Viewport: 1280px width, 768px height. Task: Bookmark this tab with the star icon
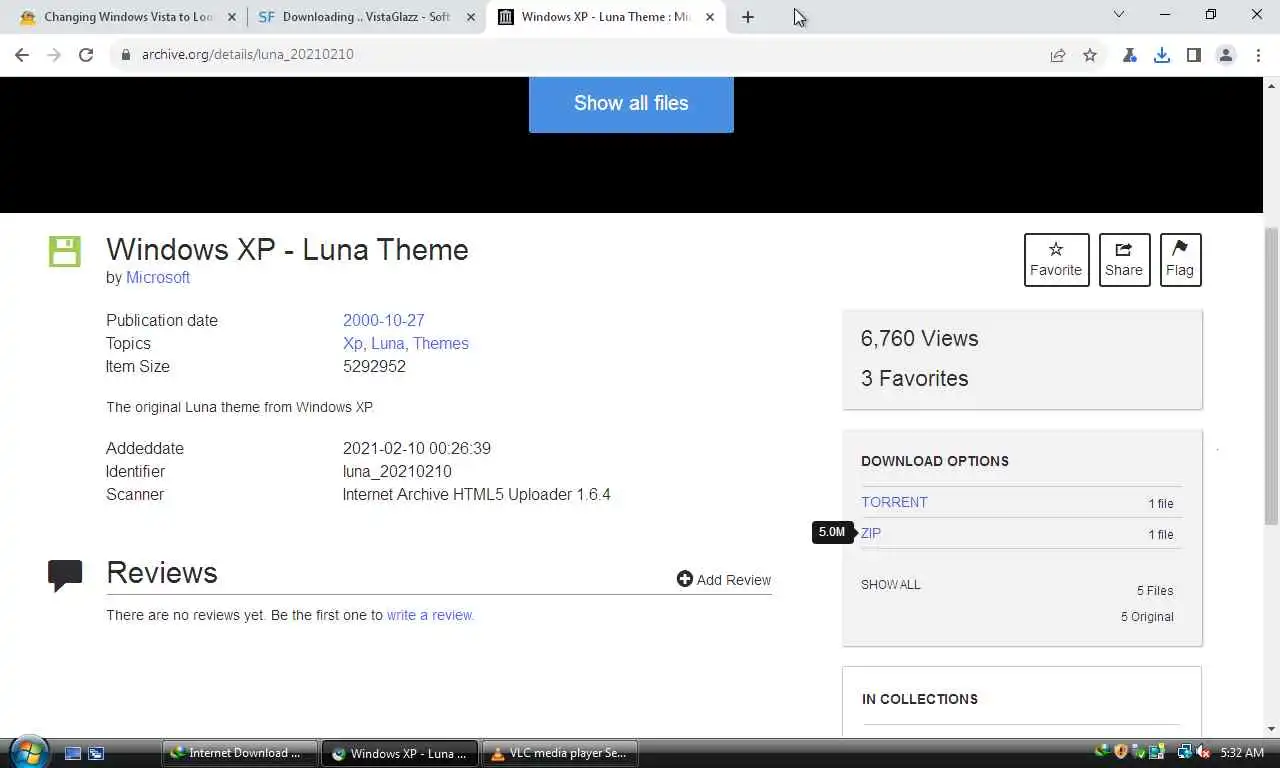click(1090, 55)
